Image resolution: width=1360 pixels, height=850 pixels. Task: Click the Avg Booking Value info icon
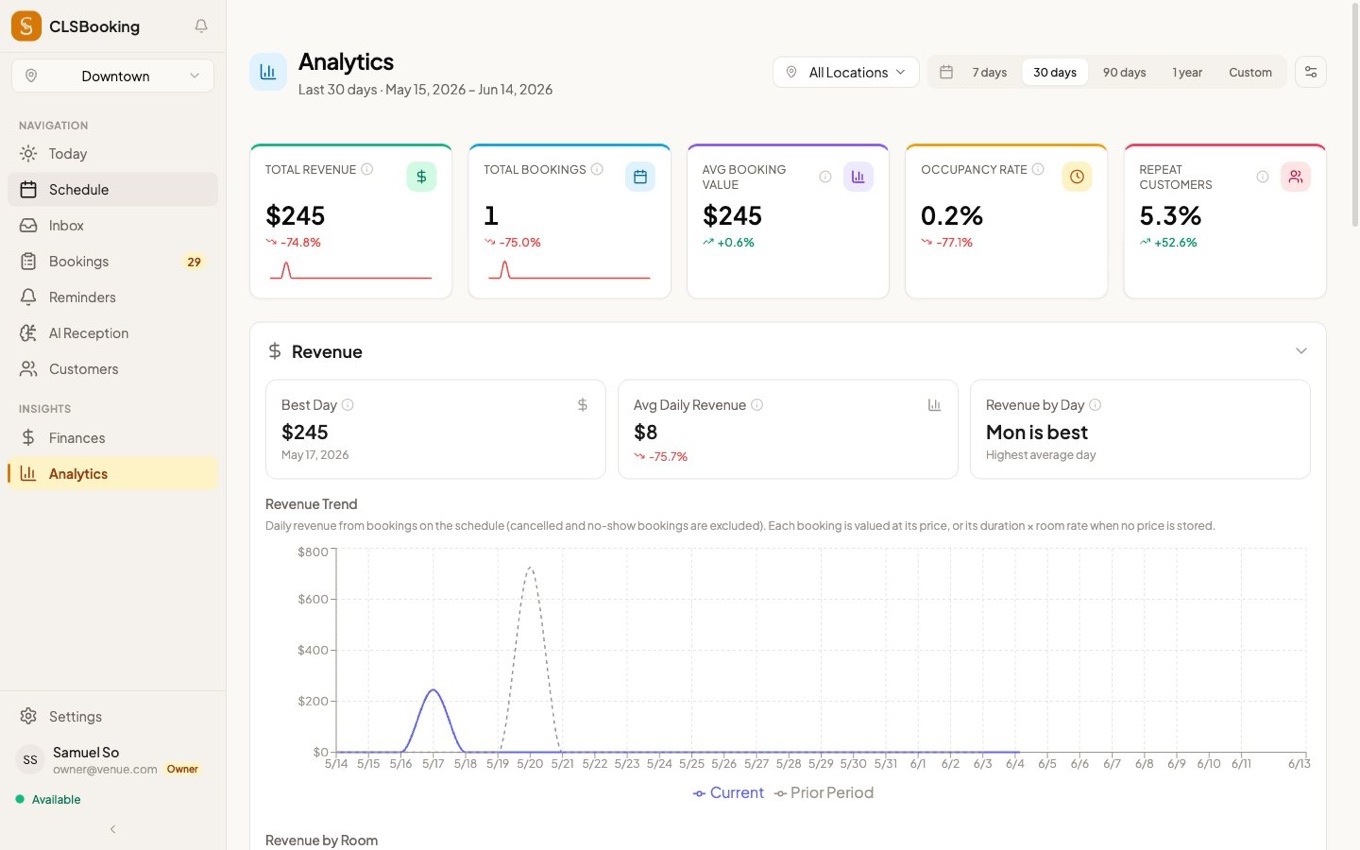click(825, 177)
